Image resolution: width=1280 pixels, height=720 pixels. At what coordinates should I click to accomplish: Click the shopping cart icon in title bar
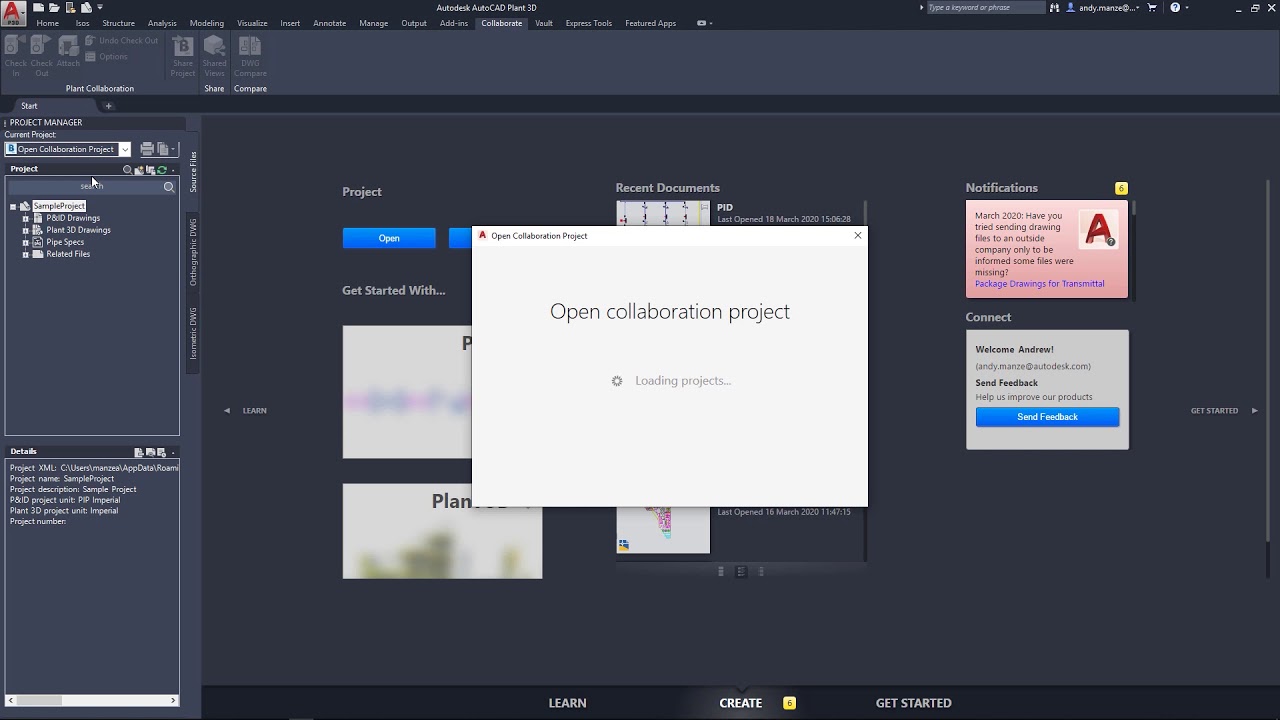tap(1152, 8)
